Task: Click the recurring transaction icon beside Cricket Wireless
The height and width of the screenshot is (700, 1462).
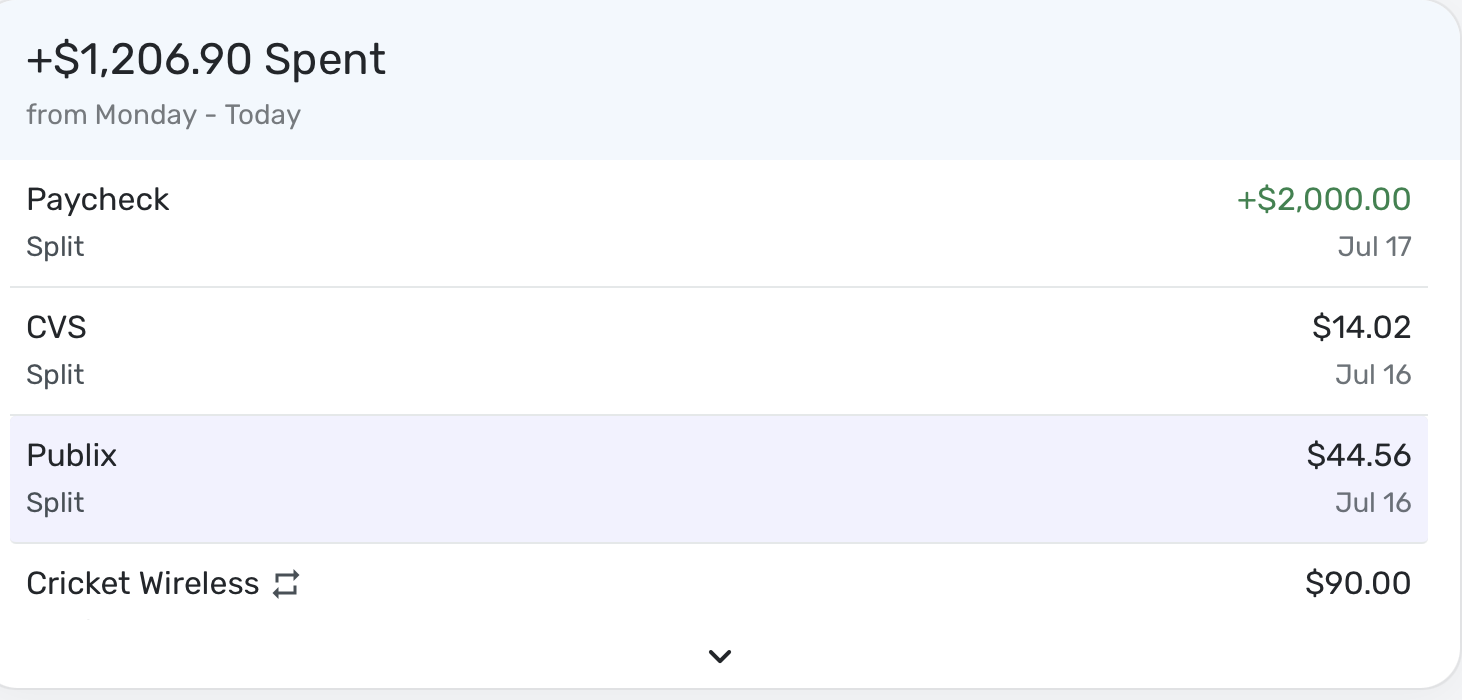Action: pyautogui.click(x=285, y=583)
